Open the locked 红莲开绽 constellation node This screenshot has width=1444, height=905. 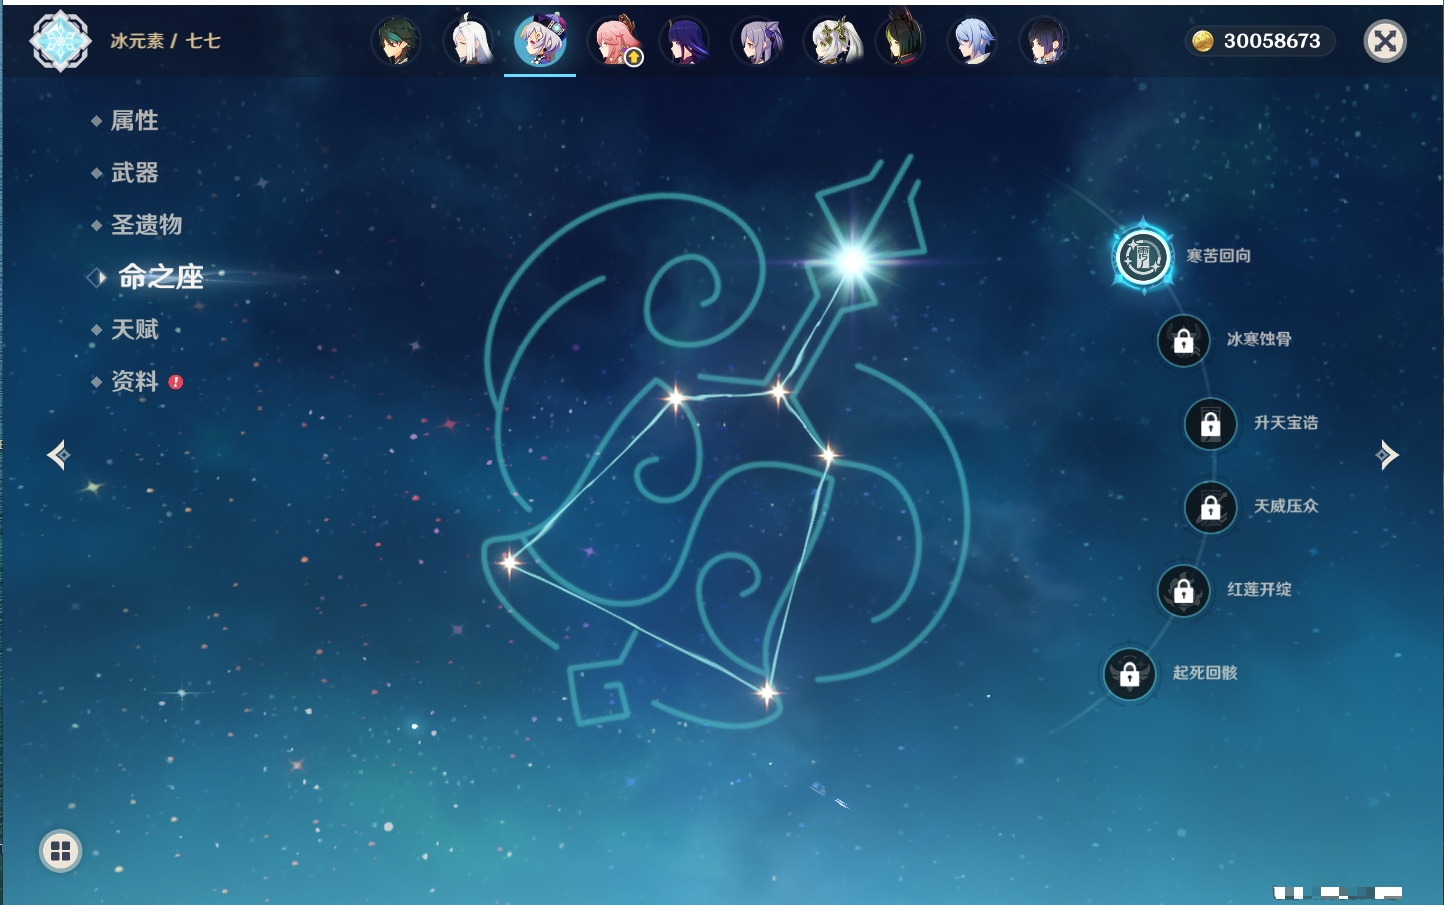click(1183, 591)
